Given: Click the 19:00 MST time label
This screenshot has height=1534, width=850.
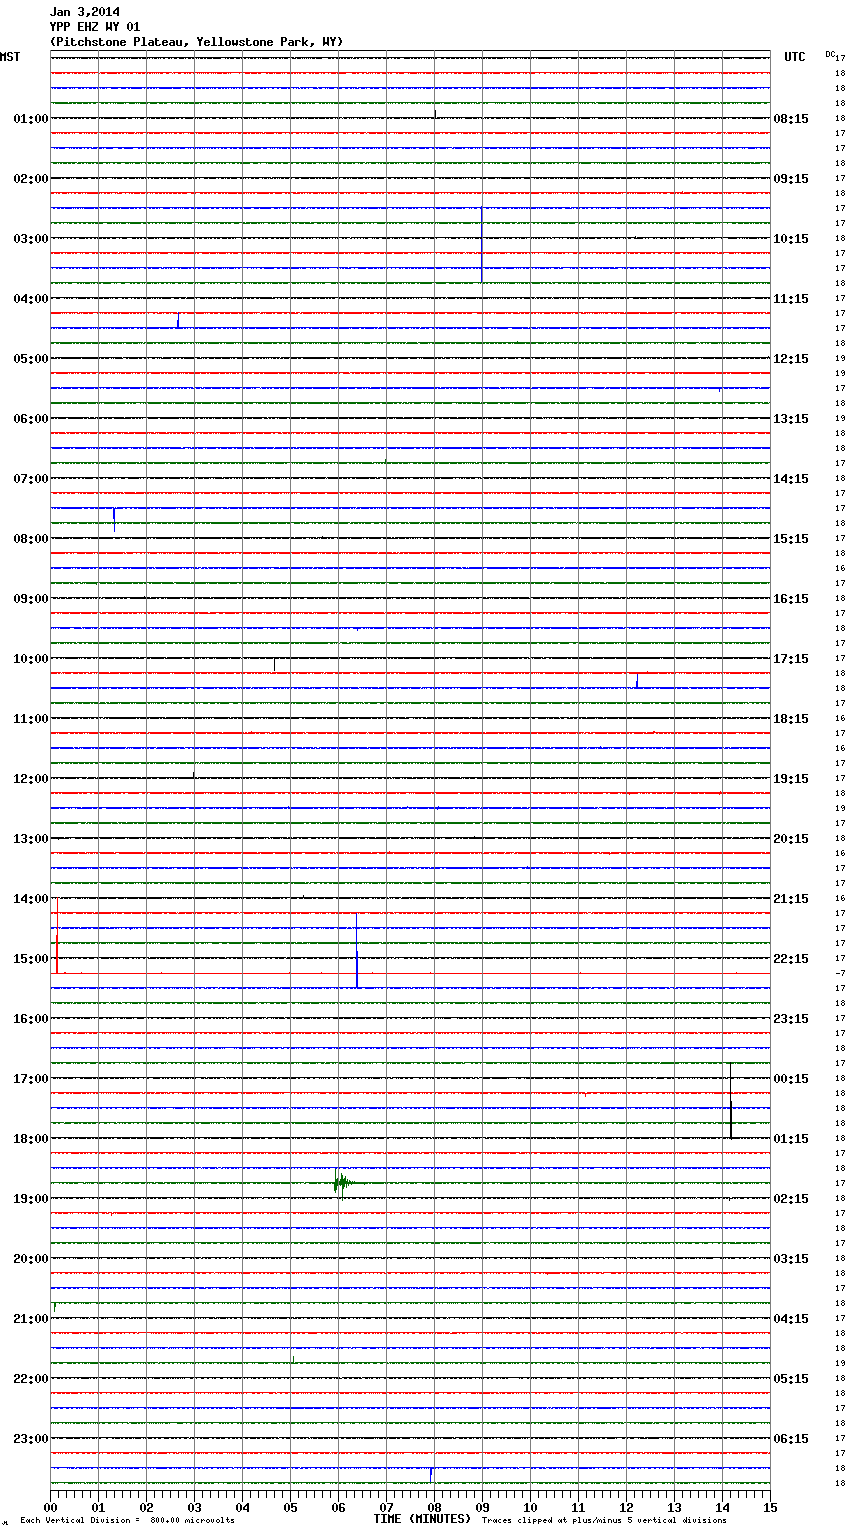Looking at the screenshot, I should [x=31, y=1199].
